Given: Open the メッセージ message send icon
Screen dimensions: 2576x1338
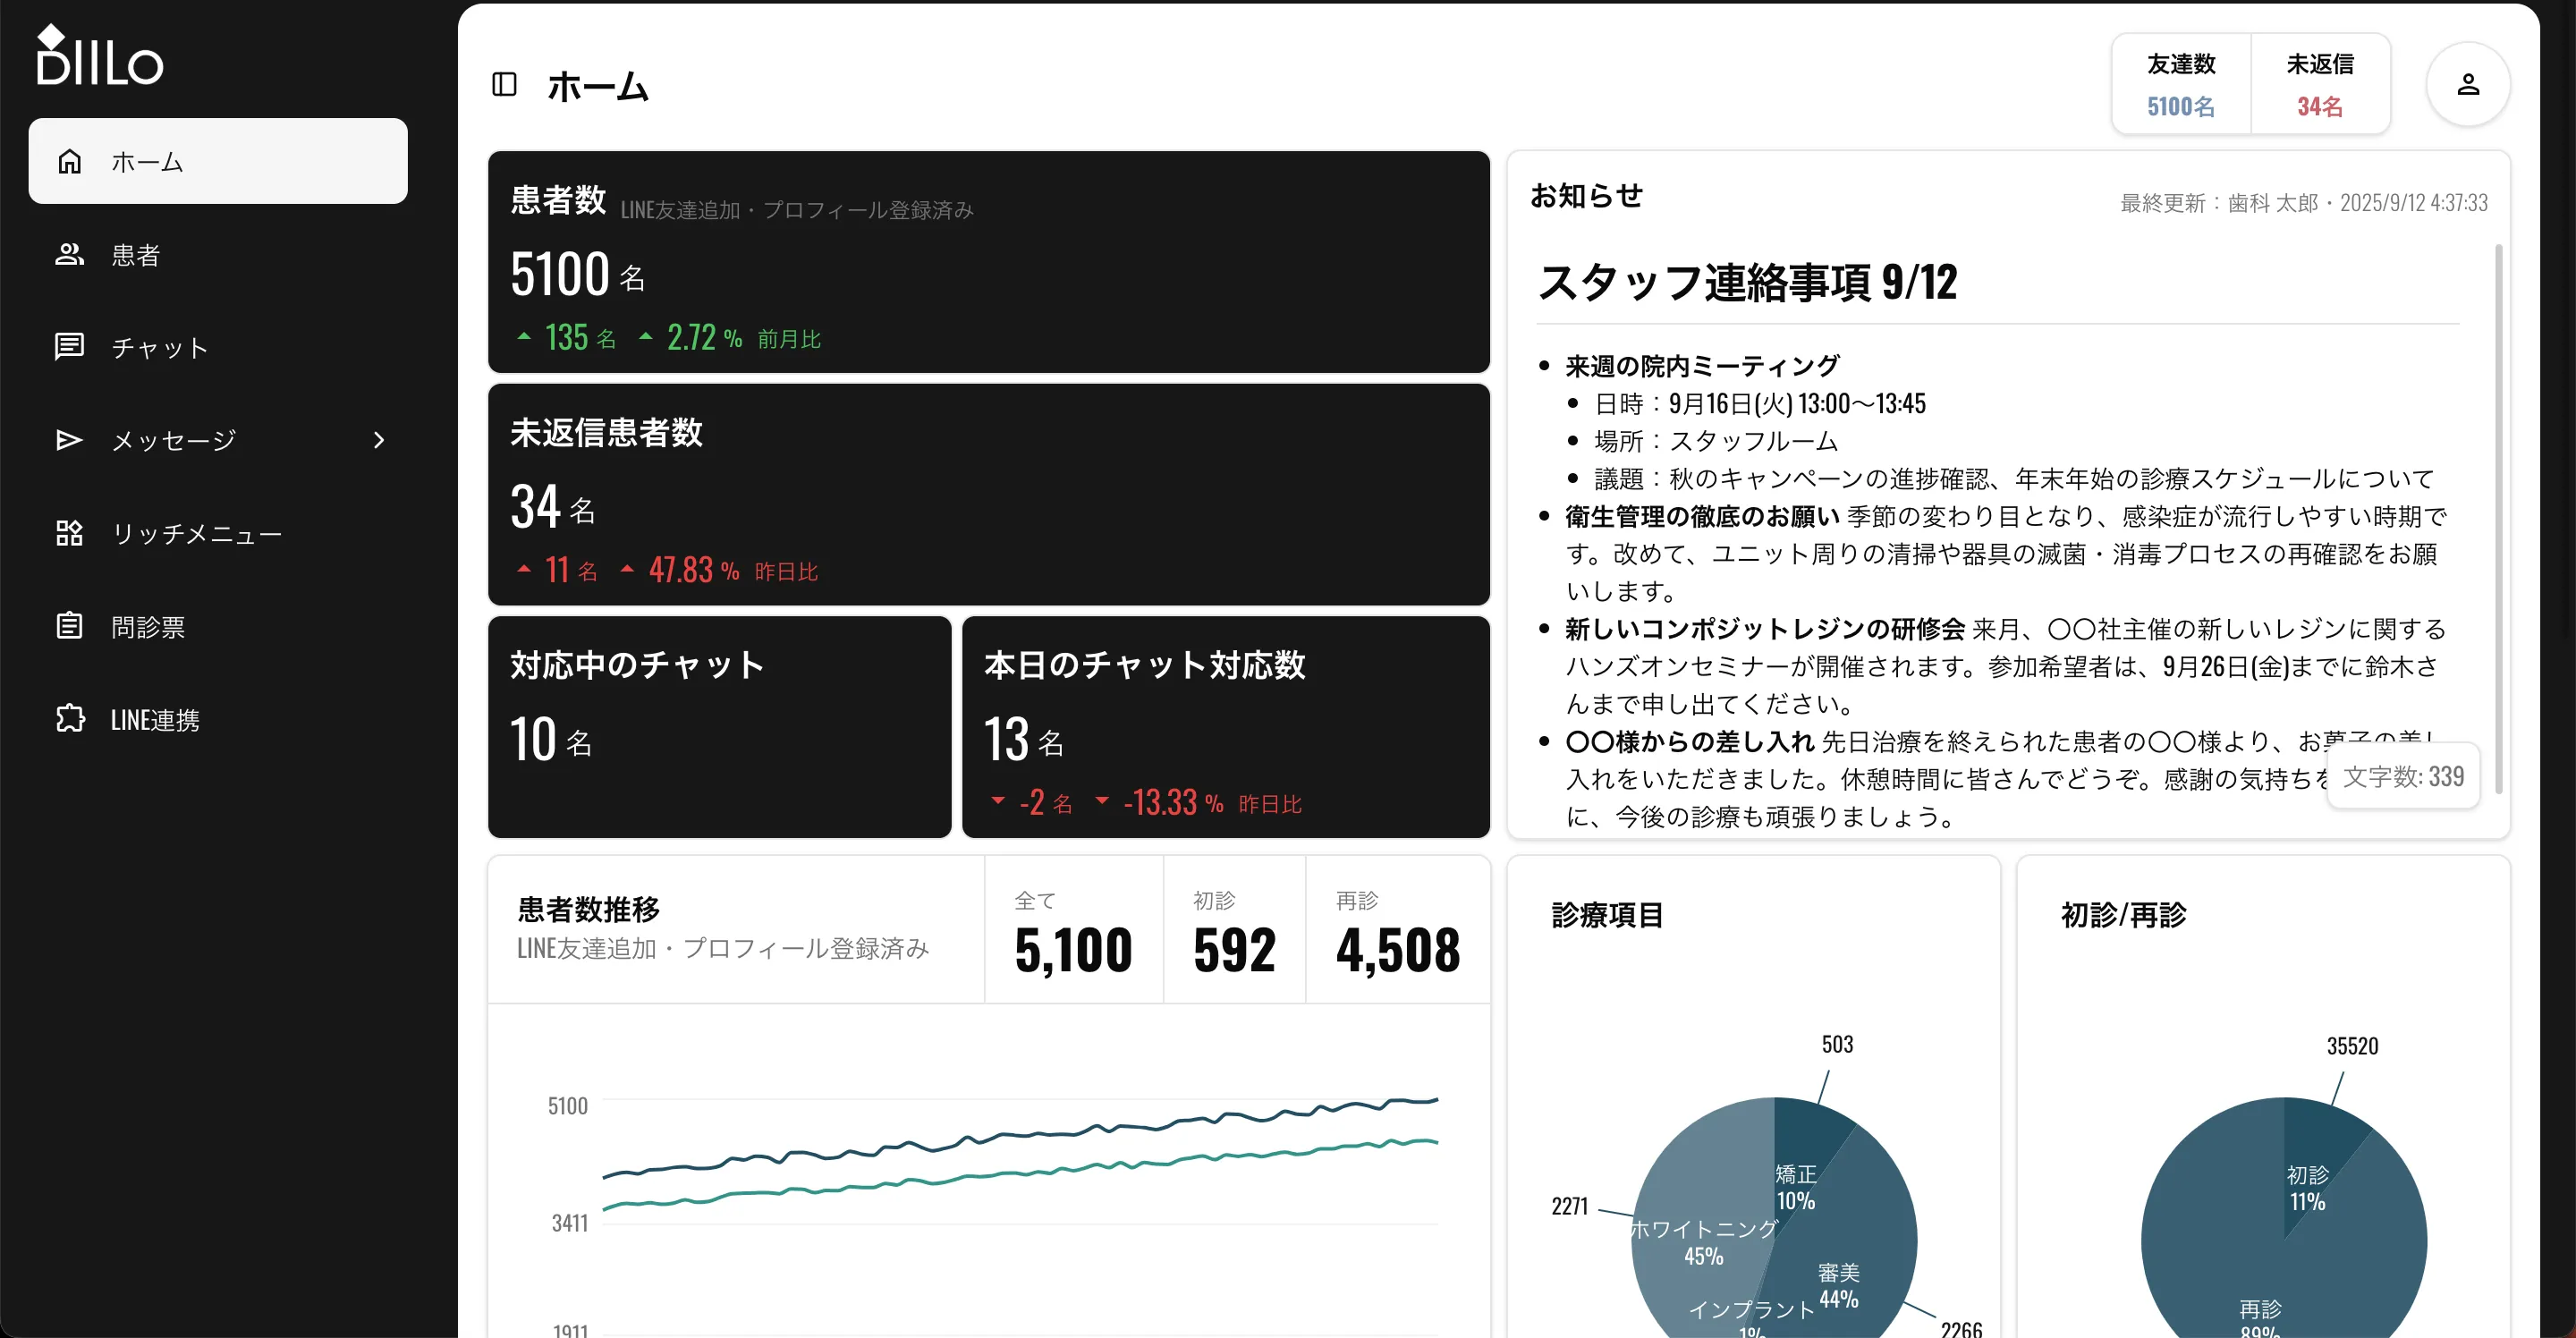Looking at the screenshot, I should [x=70, y=440].
